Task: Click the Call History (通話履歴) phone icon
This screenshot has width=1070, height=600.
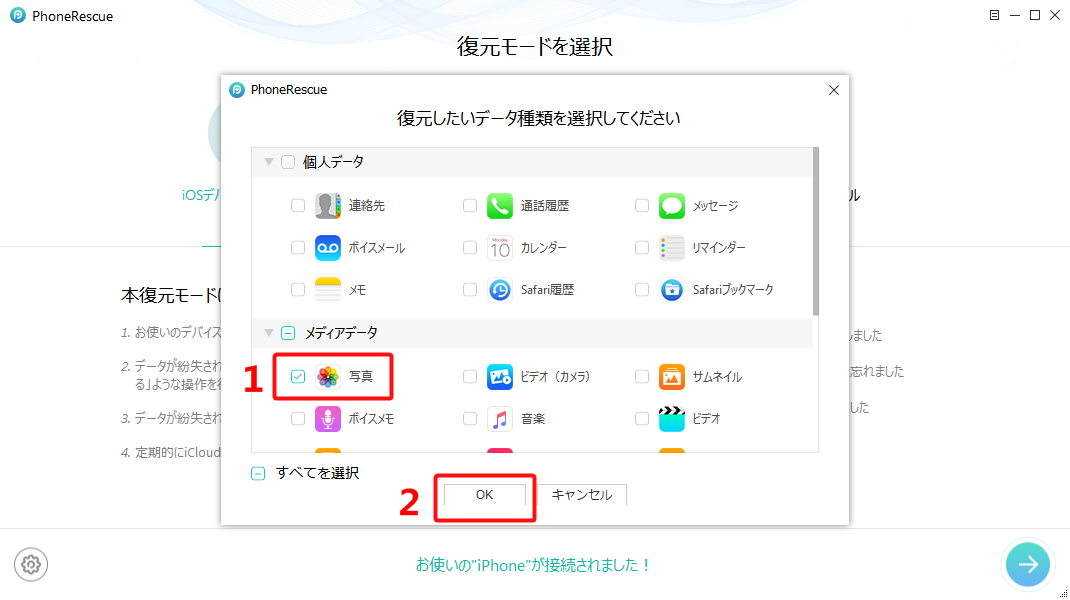Action: click(500, 205)
